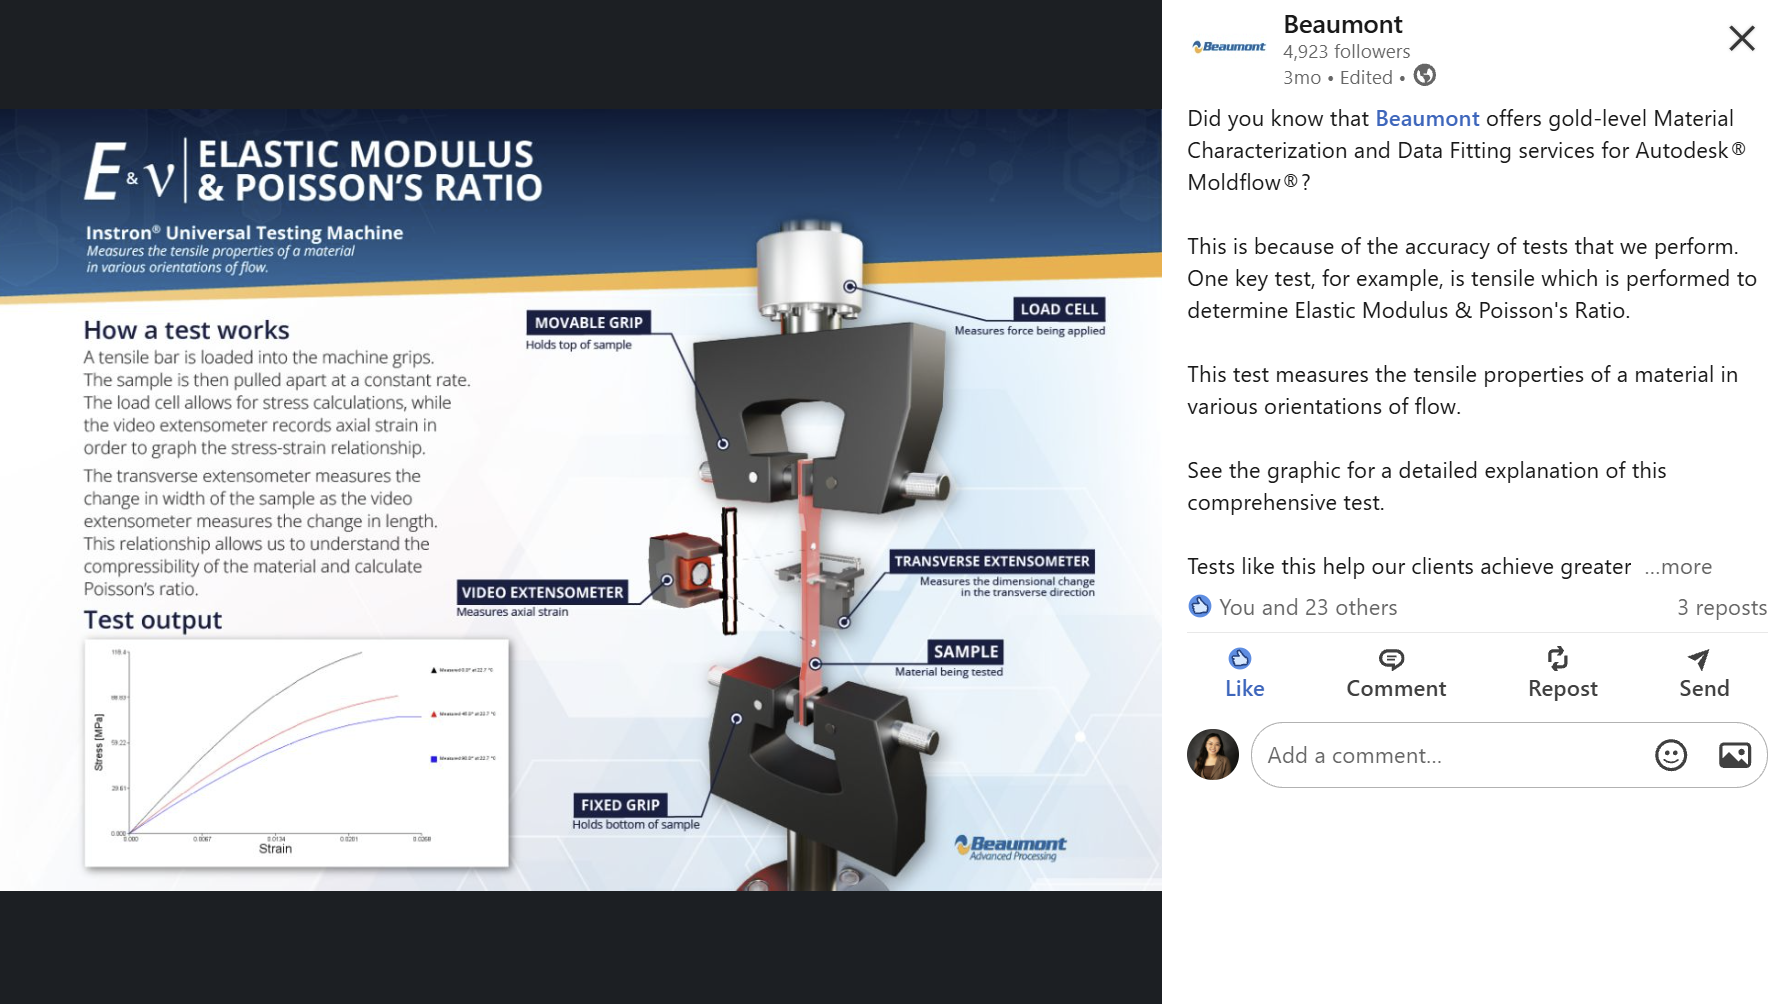Expand the post text with "...more"
The image size is (1786, 1004).
coord(1678,567)
